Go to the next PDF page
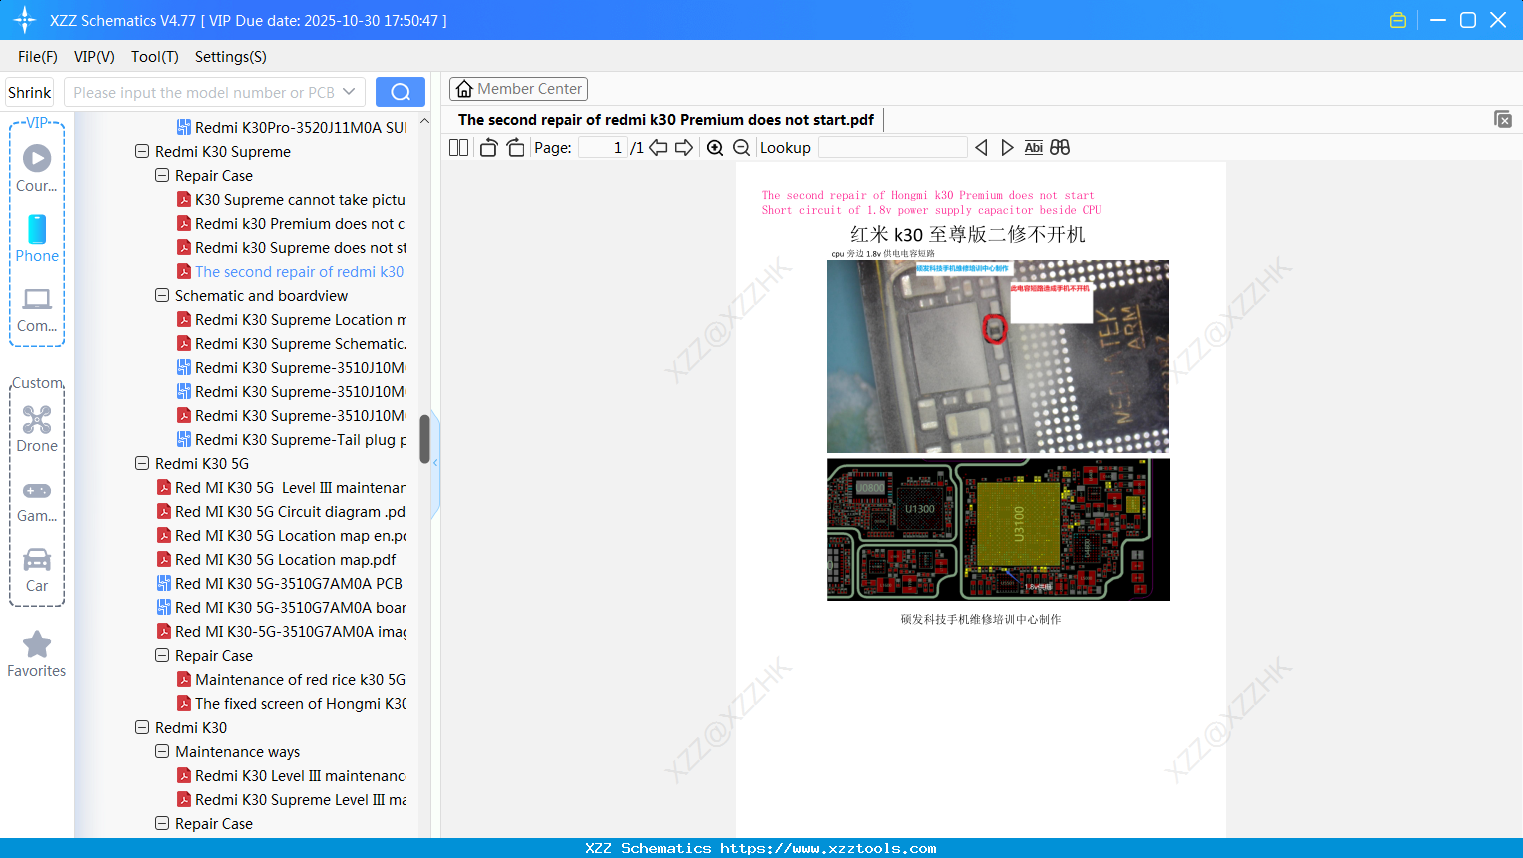This screenshot has height=858, width=1523. pyautogui.click(x=684, y=146)
